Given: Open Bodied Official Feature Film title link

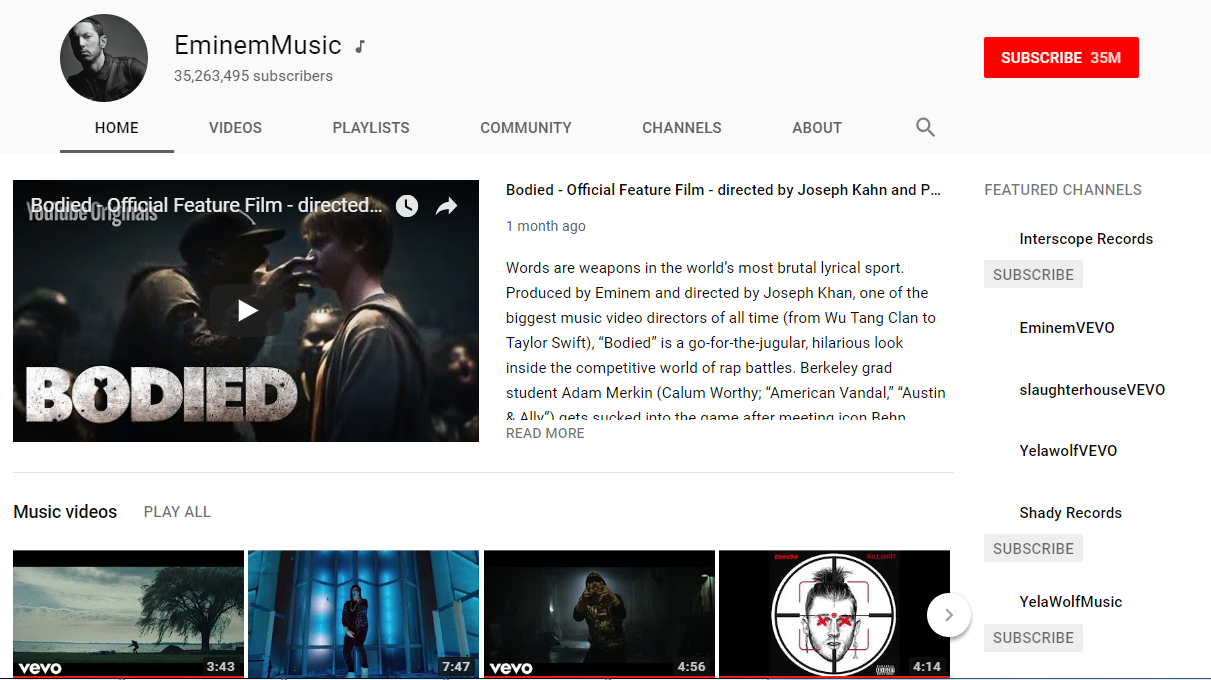Looking at the screenshot, I should point(723,190).
